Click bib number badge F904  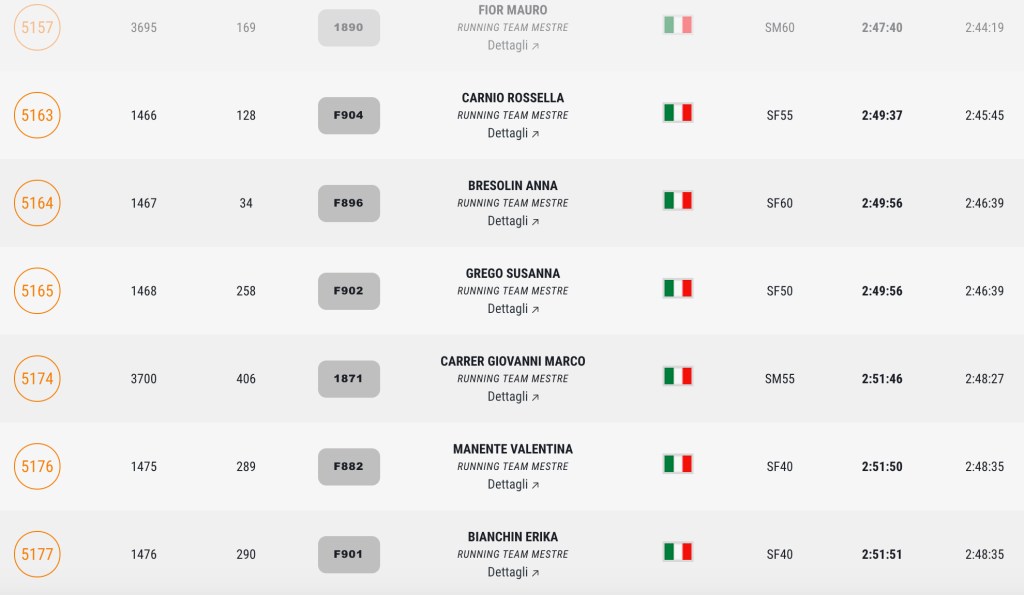[349, 115]
